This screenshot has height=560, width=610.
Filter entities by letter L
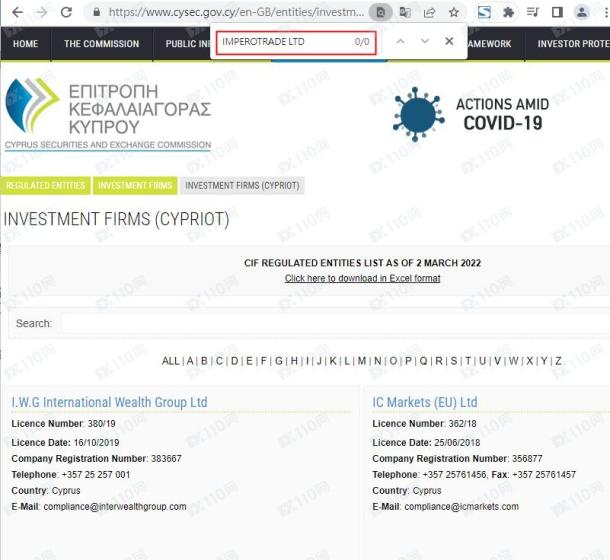347,361
